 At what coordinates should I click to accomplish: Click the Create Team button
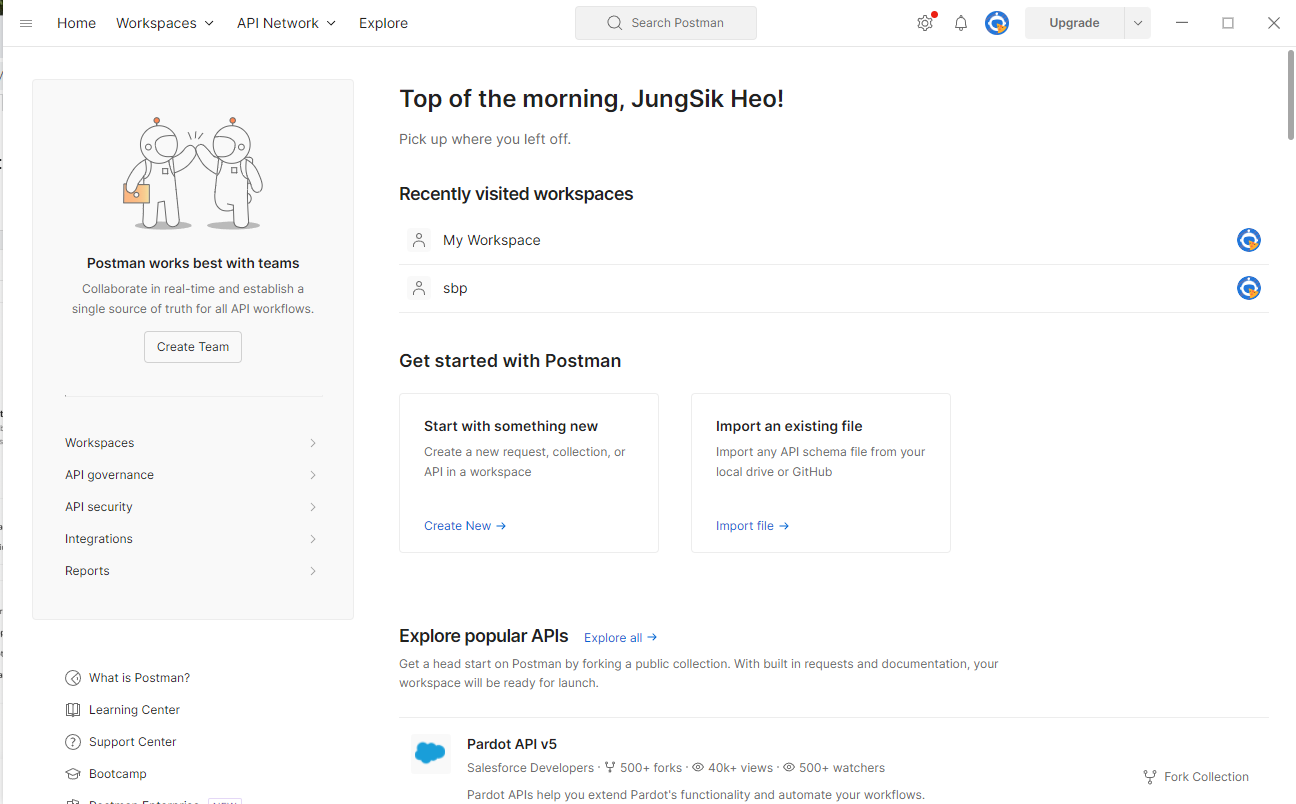193,347
